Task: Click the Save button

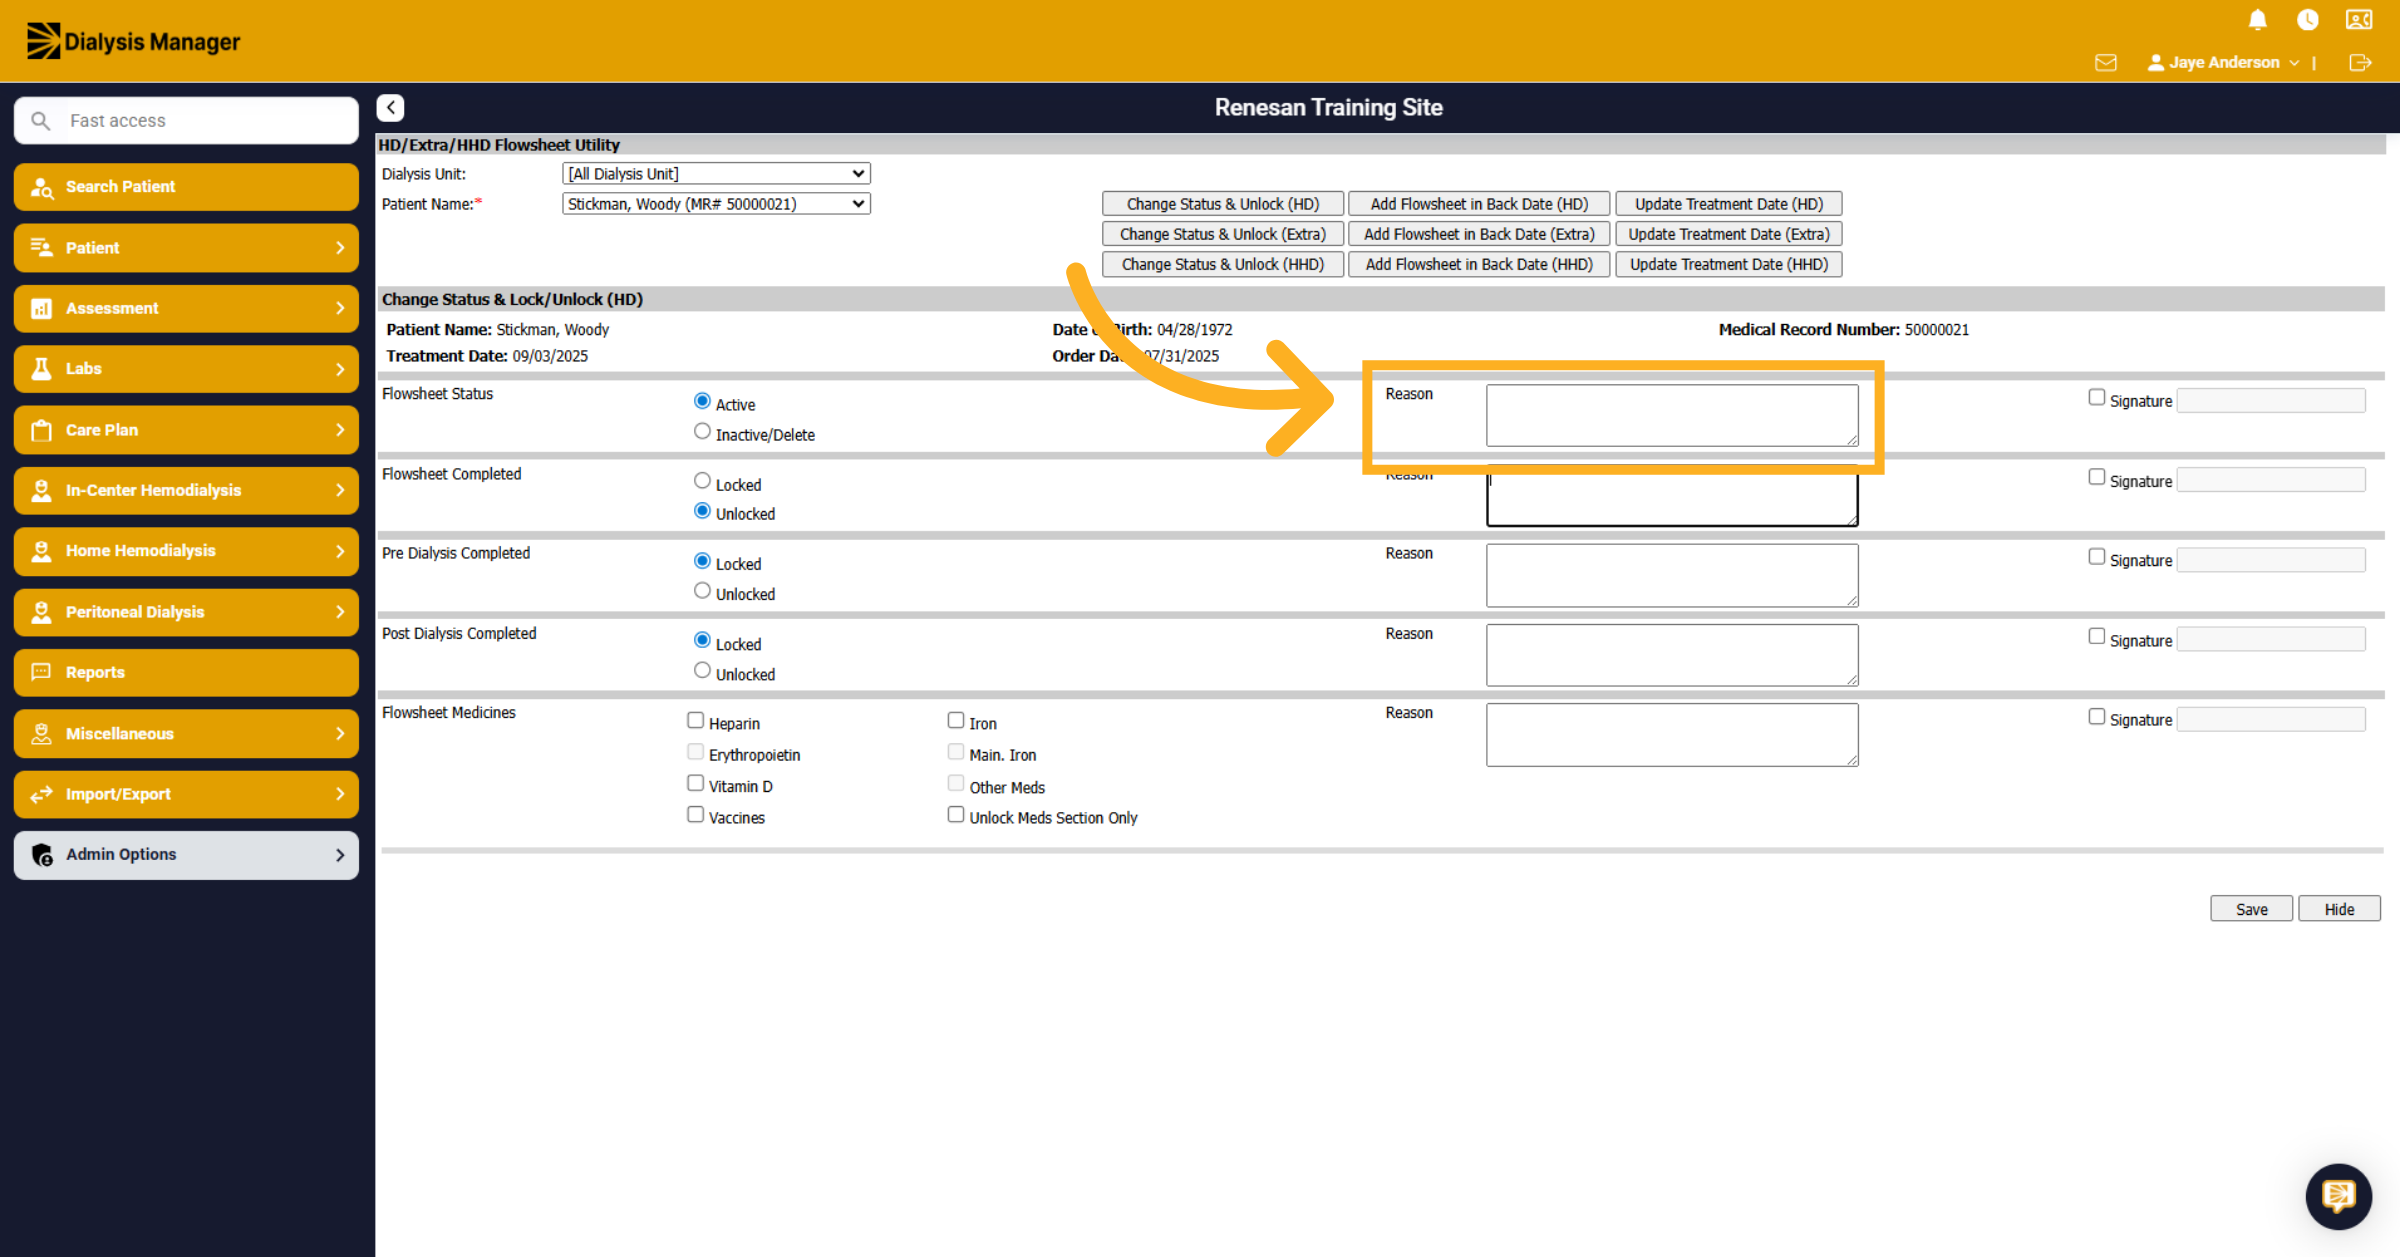Action: (2251, 909)
